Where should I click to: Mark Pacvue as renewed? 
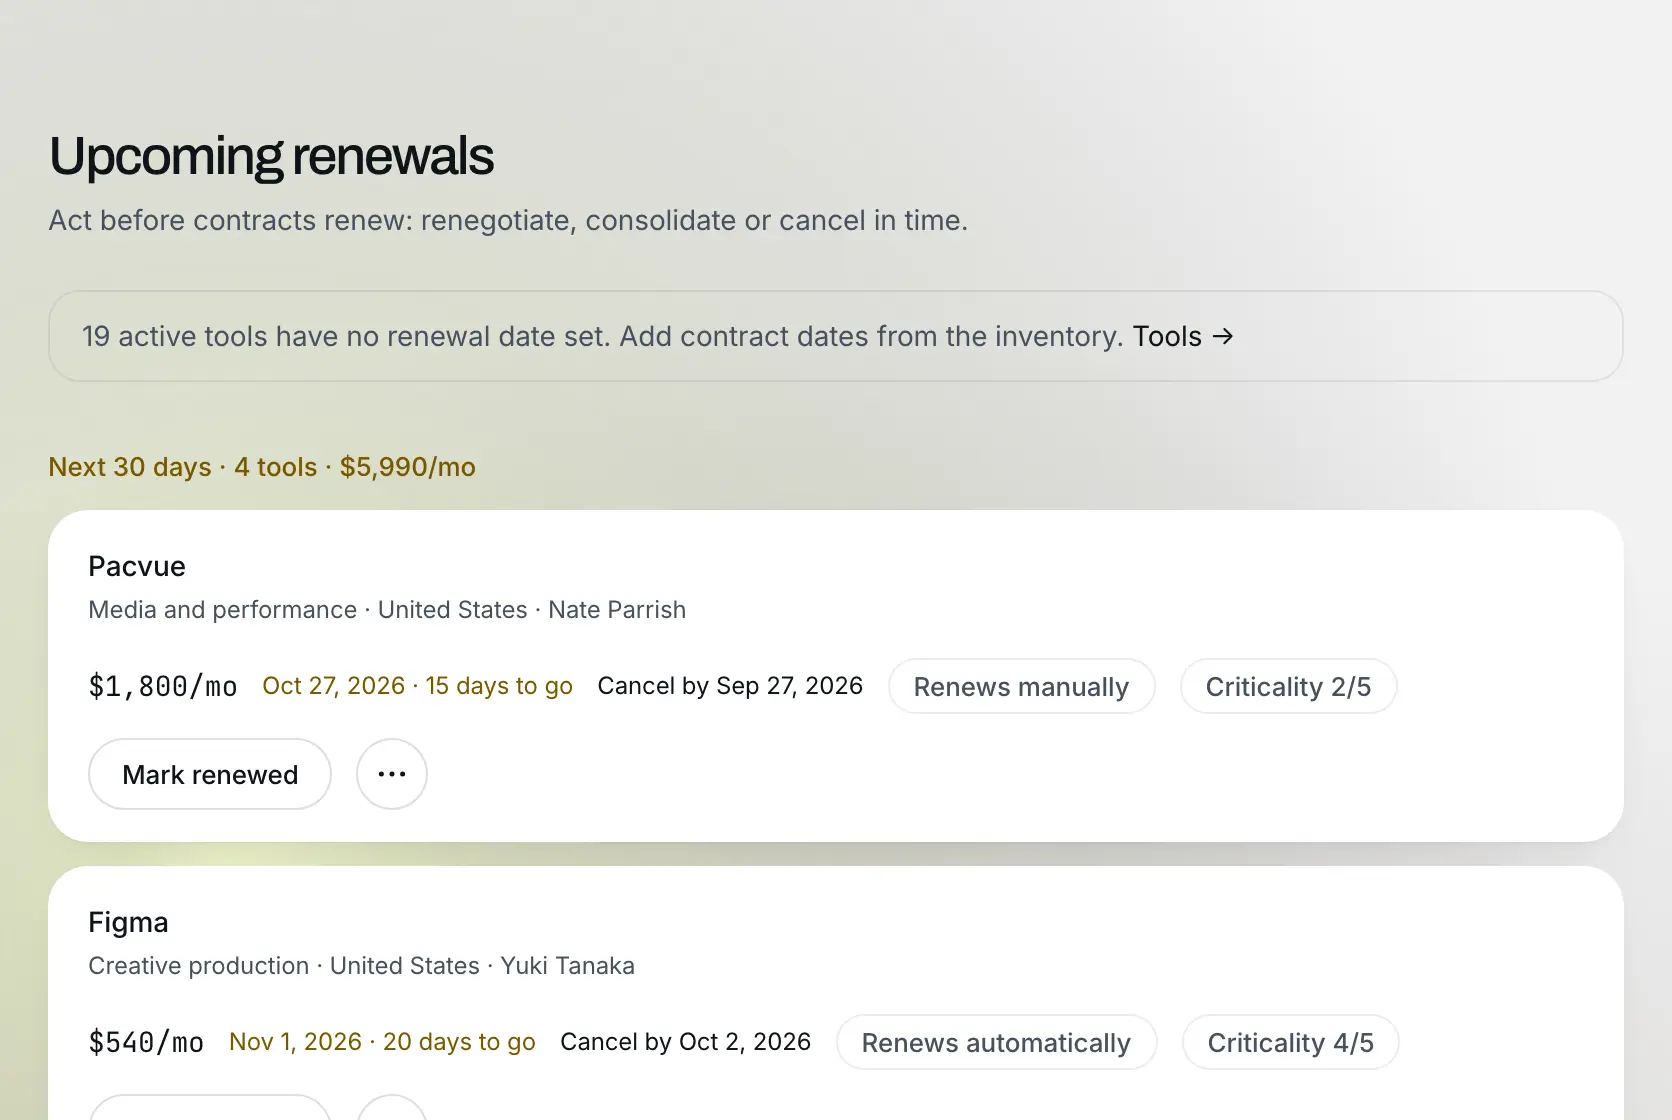210,774
